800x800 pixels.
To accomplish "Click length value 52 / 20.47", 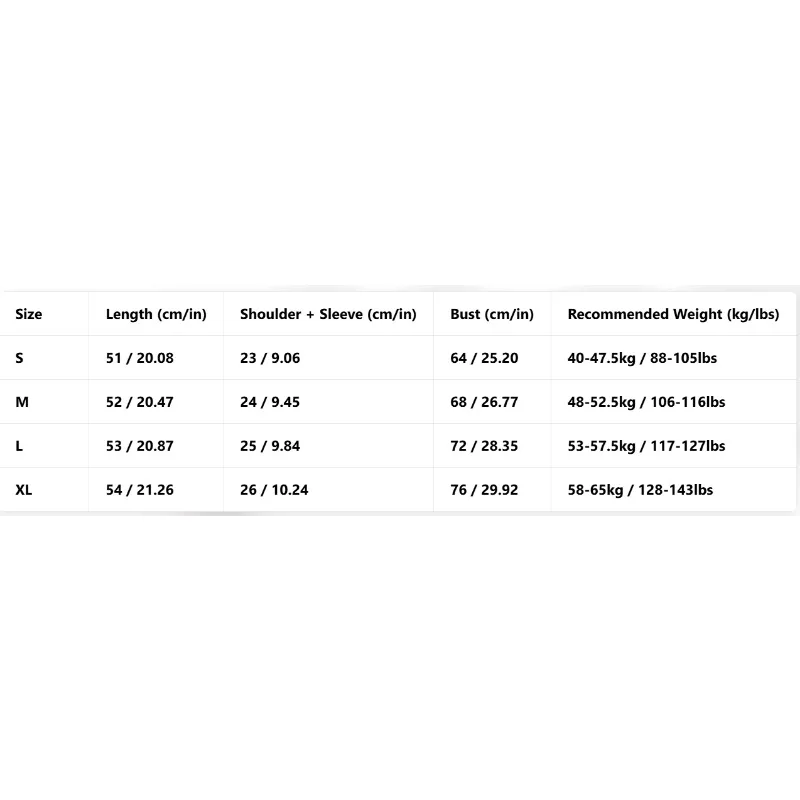I will 140,402.
